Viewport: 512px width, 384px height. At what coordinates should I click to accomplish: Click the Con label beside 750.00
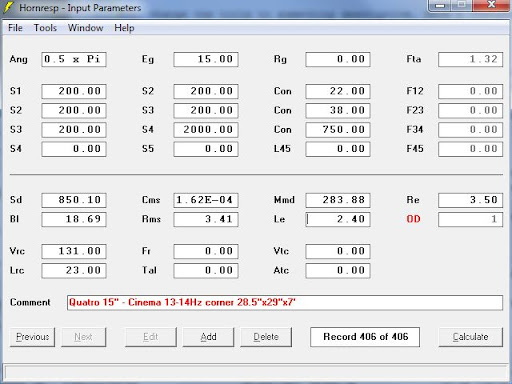tap(283, 130)
